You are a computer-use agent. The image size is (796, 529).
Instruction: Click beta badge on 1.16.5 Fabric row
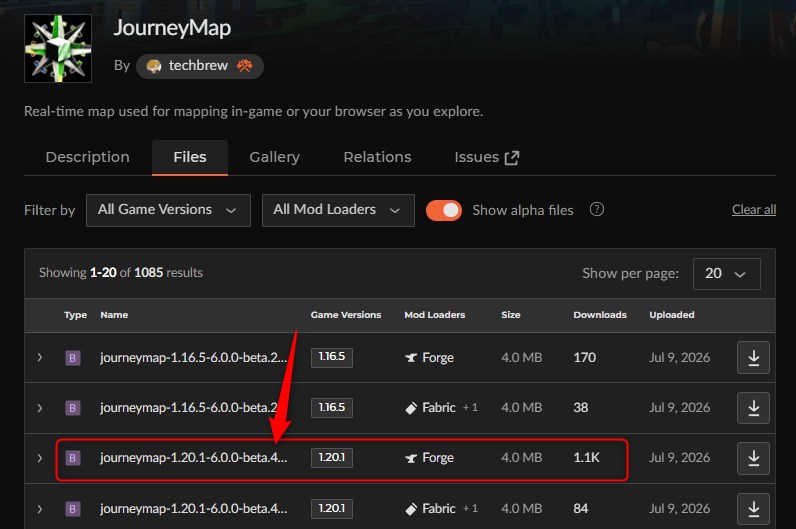coord(73,408)
